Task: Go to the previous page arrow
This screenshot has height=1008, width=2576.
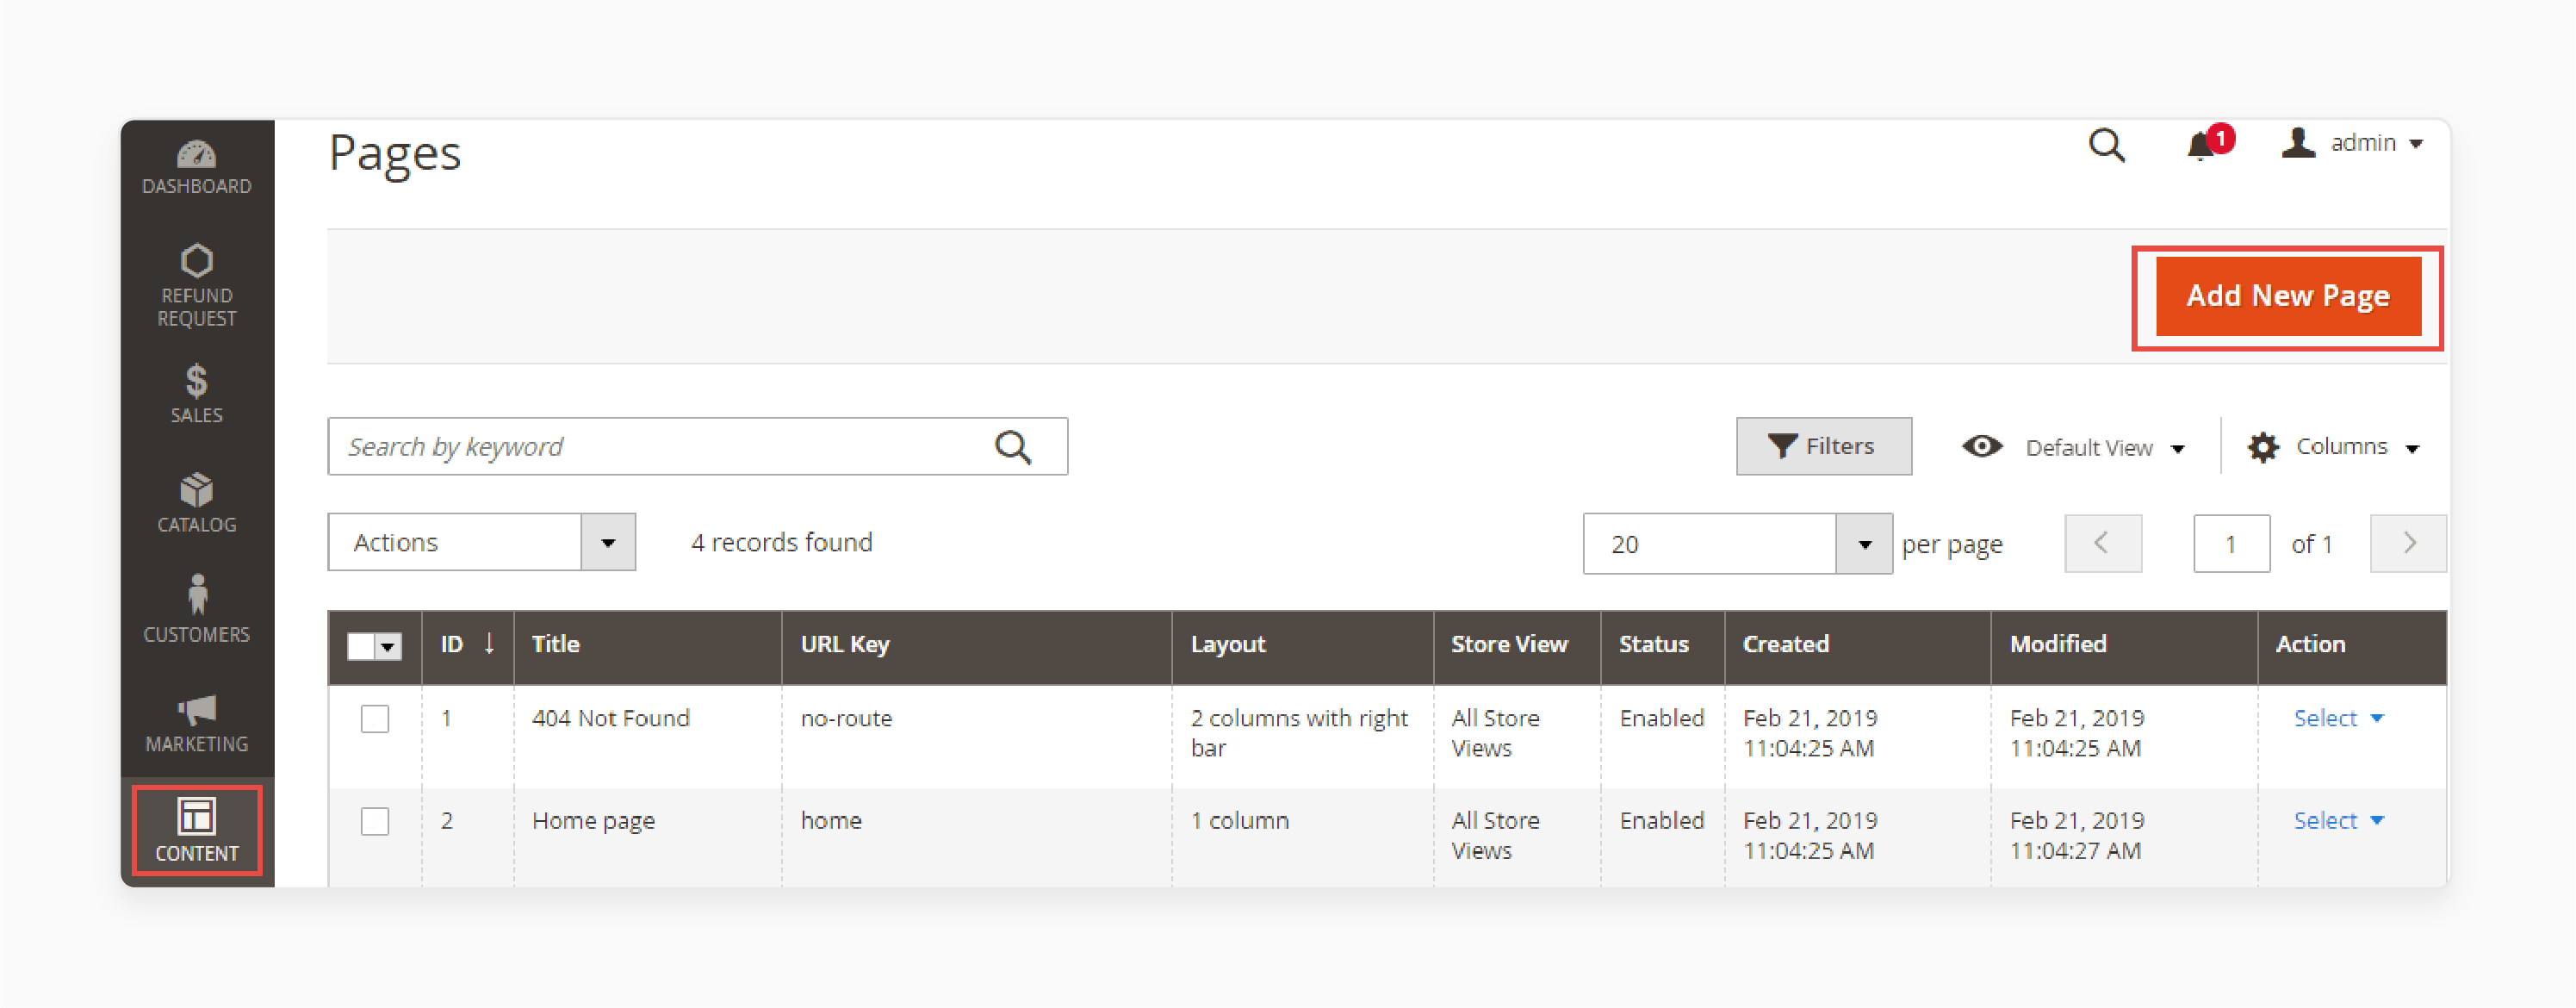Action: click(x=2102, y=543)
